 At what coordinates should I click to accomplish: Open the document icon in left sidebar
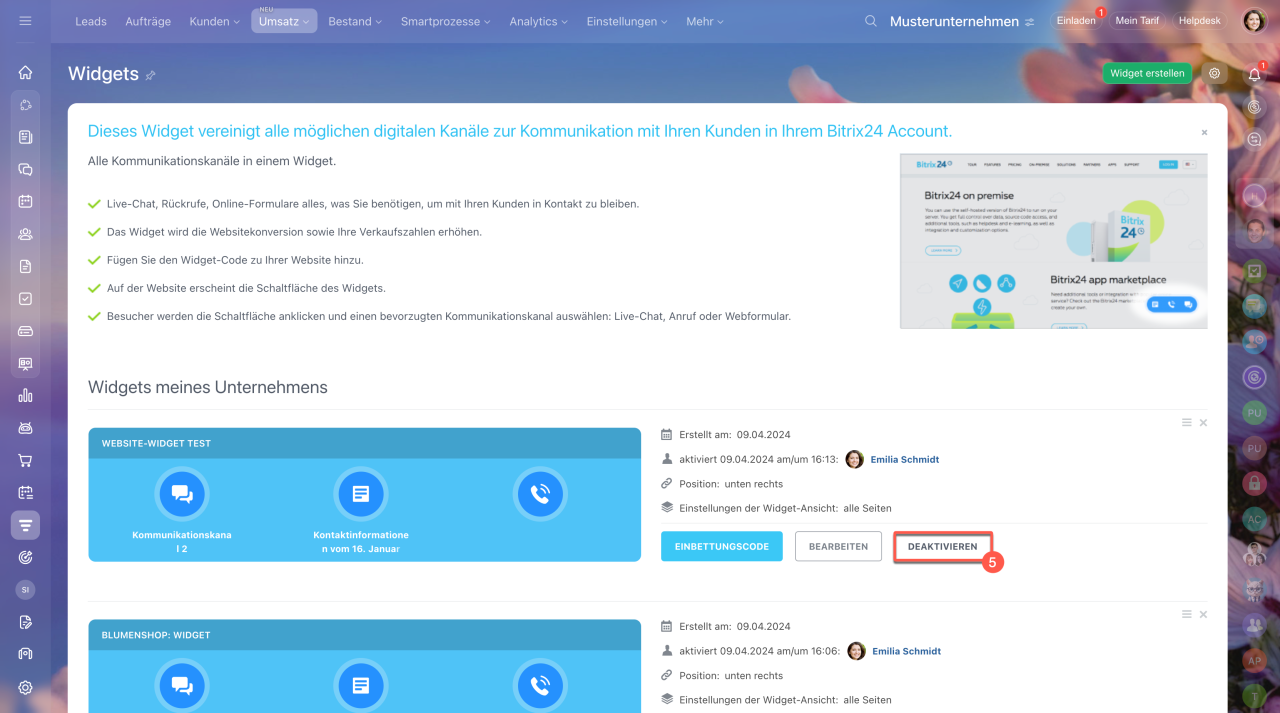tap(25, 266)
